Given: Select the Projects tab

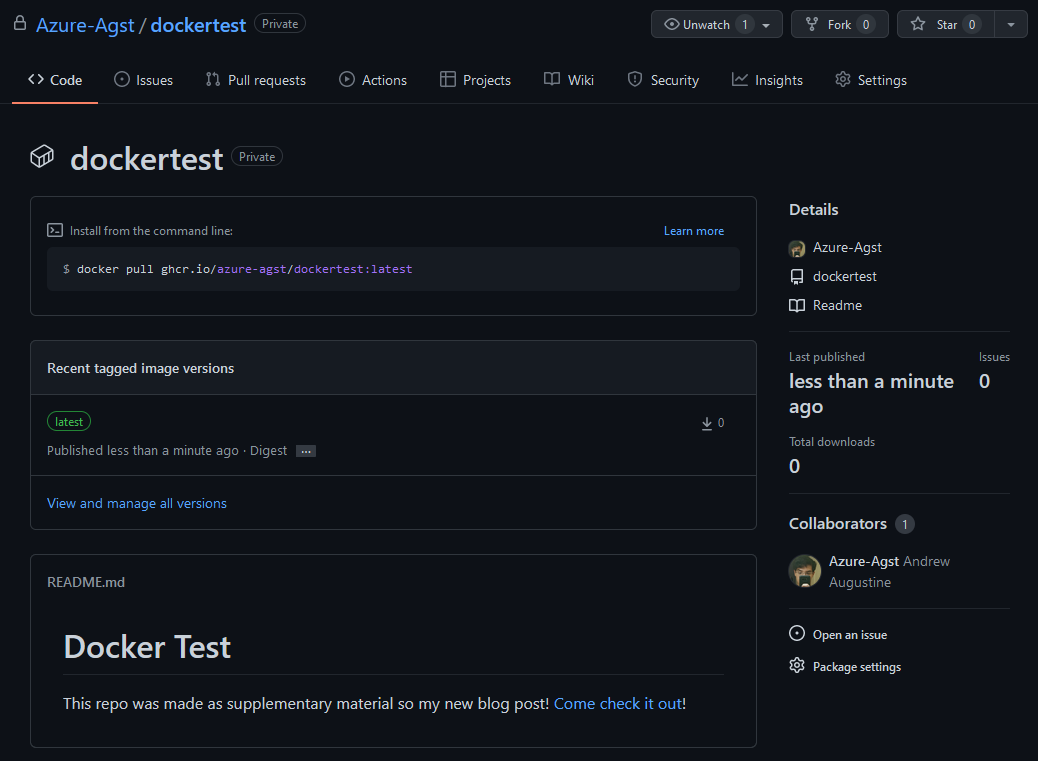Looking at the screenshot, I should click(x=475, y=80).
